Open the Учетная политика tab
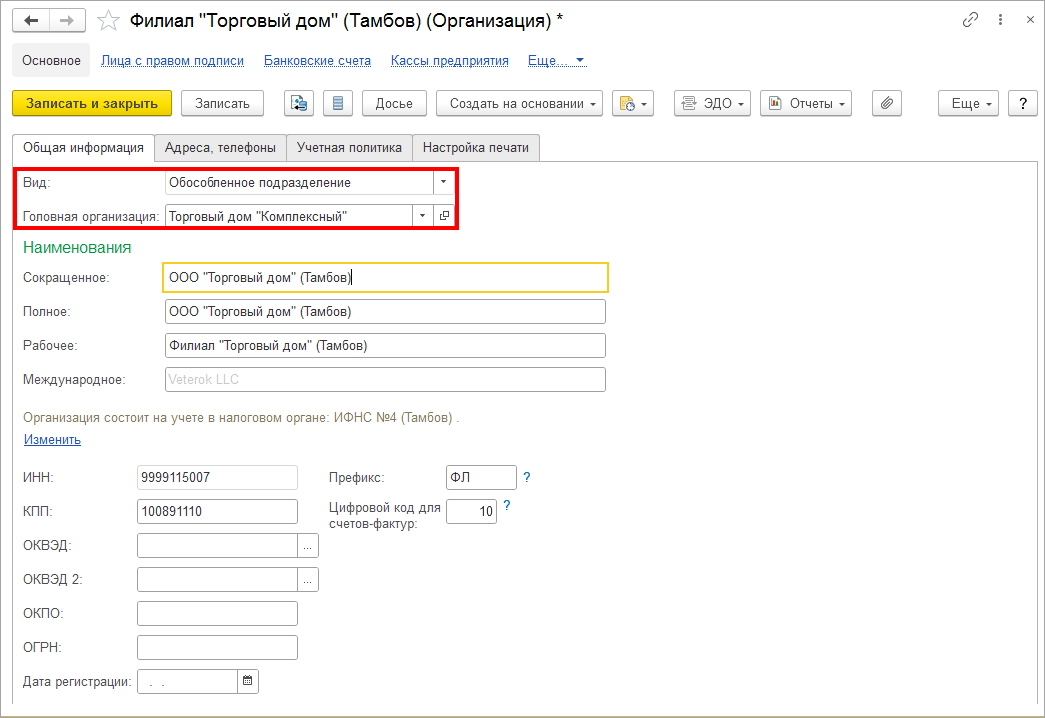The width and height of the screenshot is (1045, 718). (349, 147)
